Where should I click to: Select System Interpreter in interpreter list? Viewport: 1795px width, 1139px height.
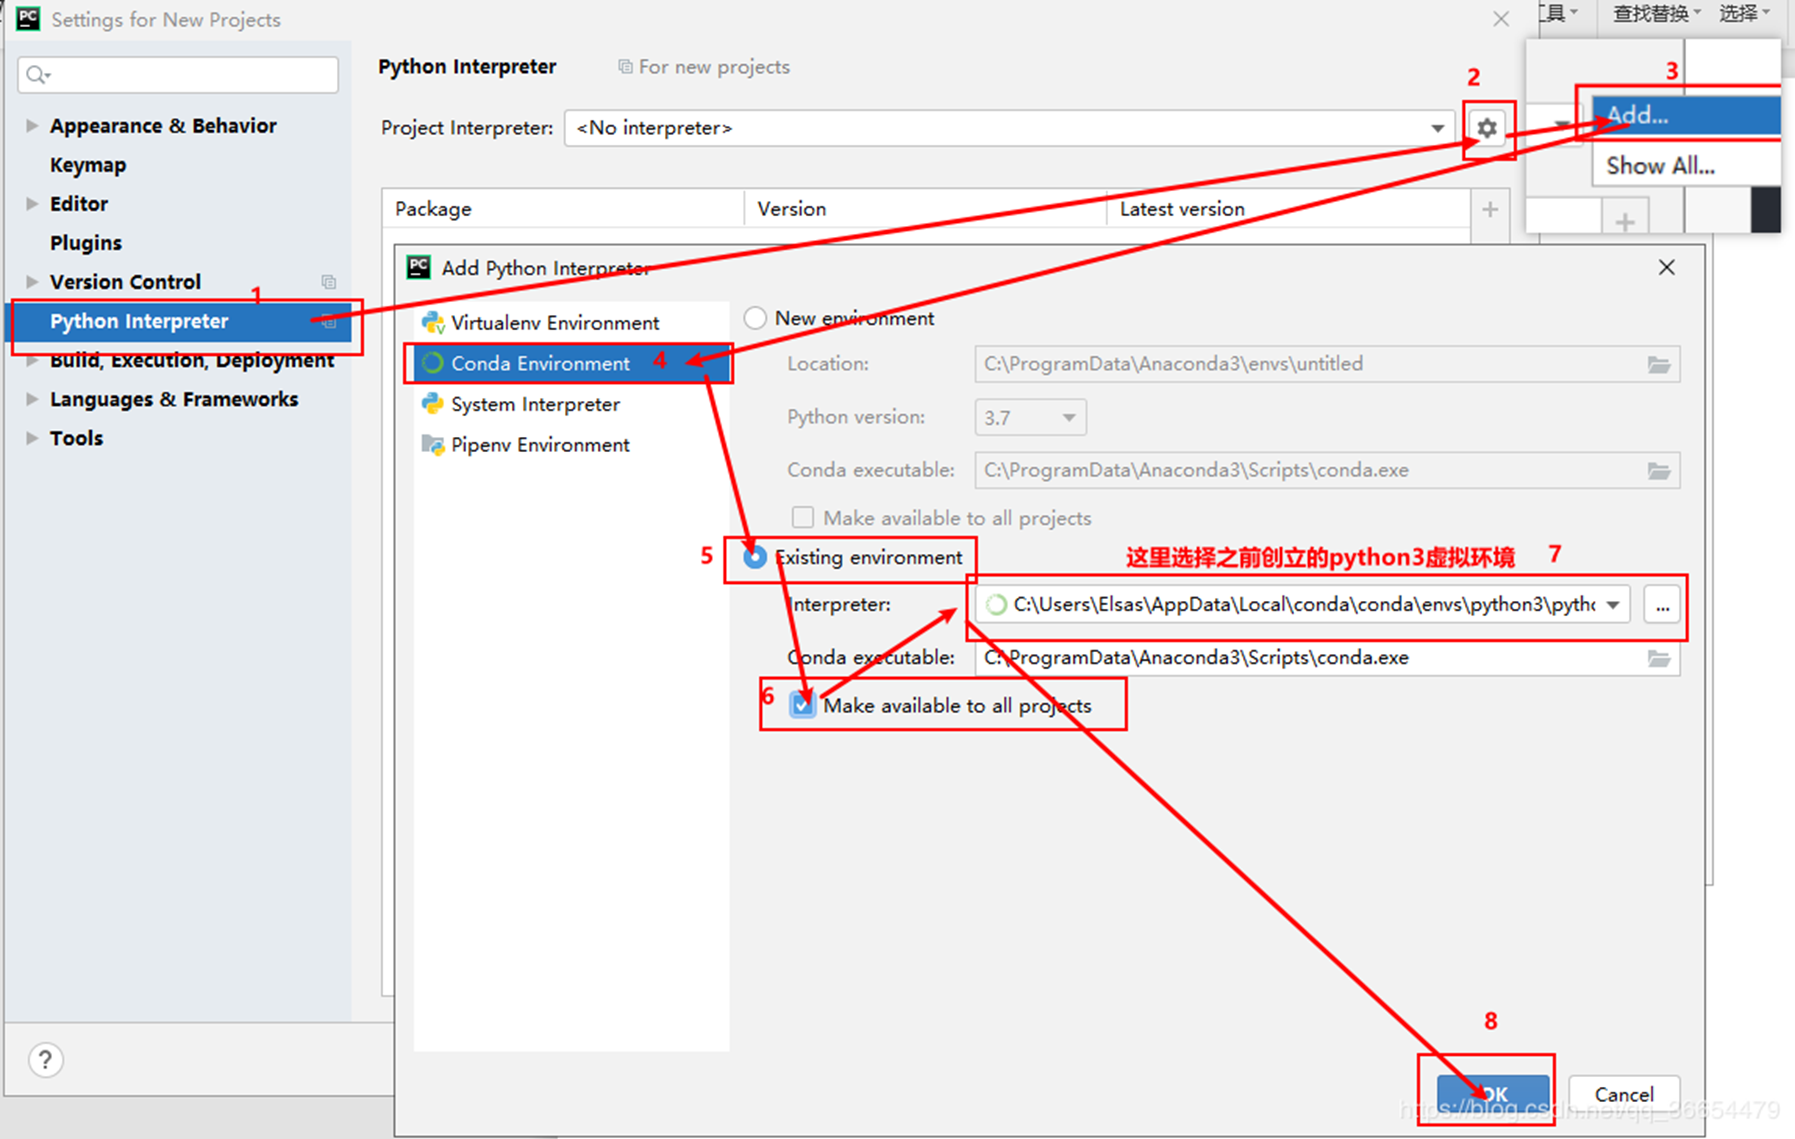[571, 404]
